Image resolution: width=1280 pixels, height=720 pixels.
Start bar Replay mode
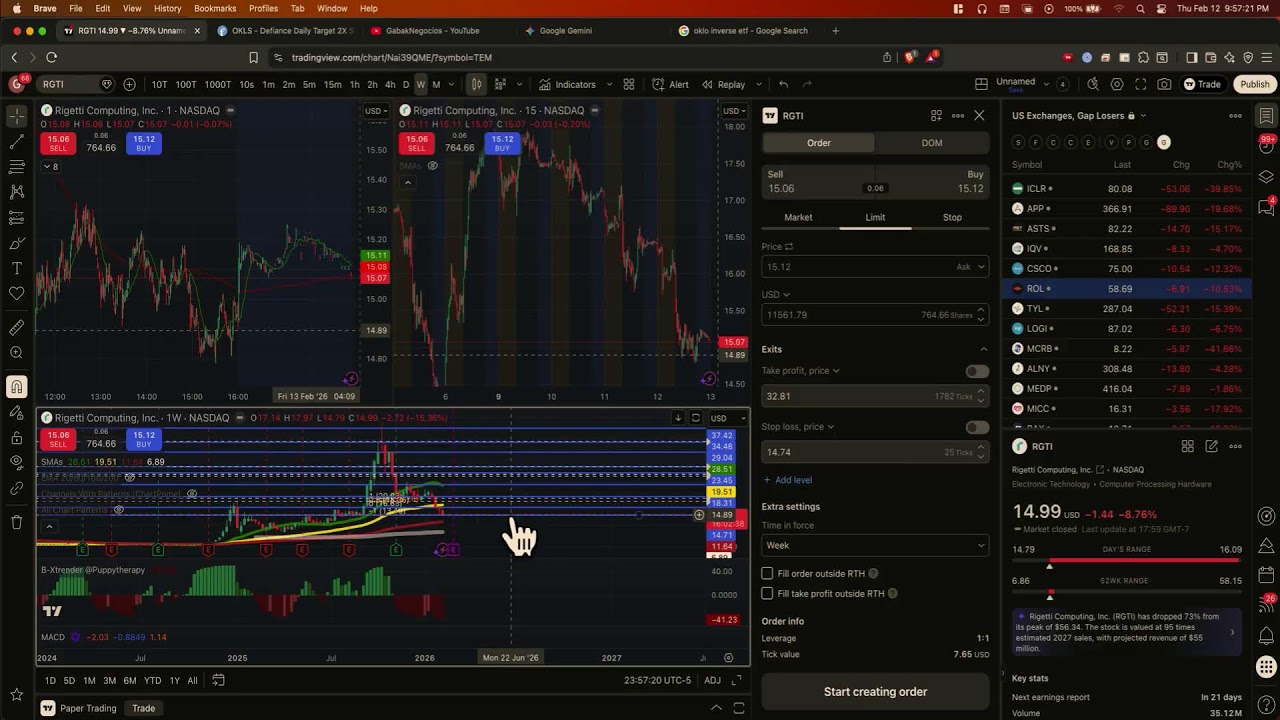[x=724, y=84]
